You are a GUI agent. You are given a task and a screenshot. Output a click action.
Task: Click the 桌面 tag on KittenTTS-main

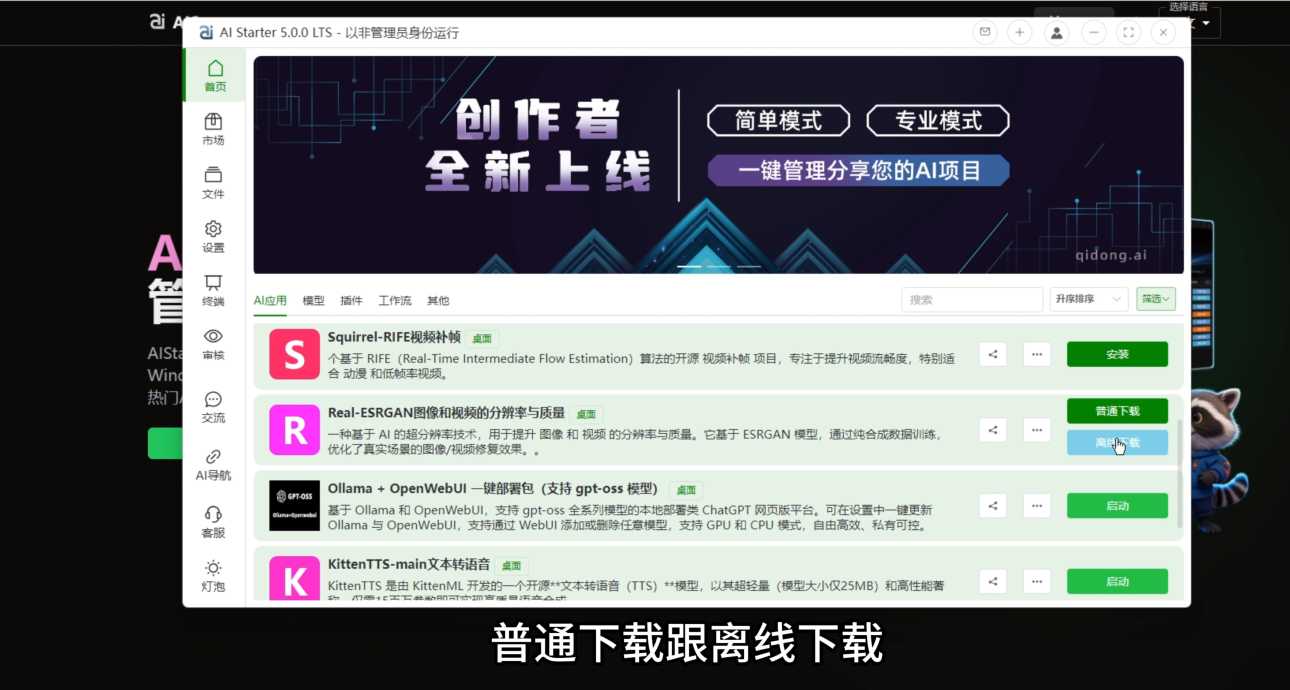click(512, 566)
